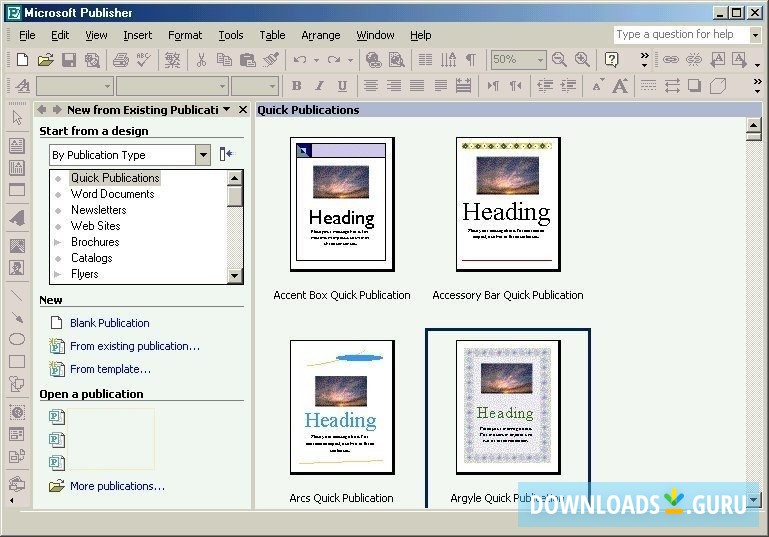Select the Arrow tool in the Objects bar

[17, 317]
